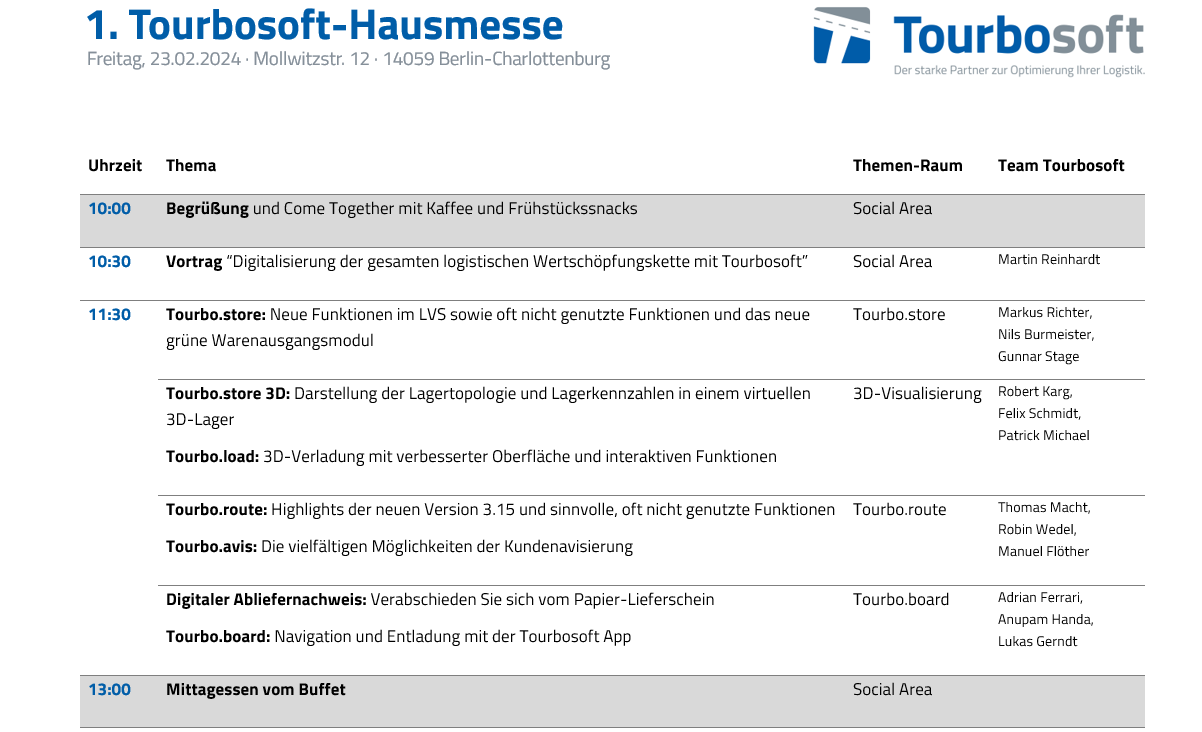The image size is (1202, 732).
Task: Select the "Themen-Raum" column header
Action: click(x=907, y=166)
